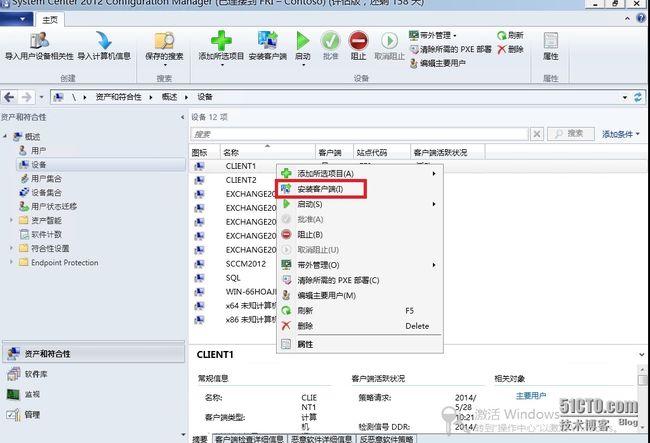This screenshot has width=650, height=443.
Task: Expand the Endpoint Protection folder
Action: 11,262
